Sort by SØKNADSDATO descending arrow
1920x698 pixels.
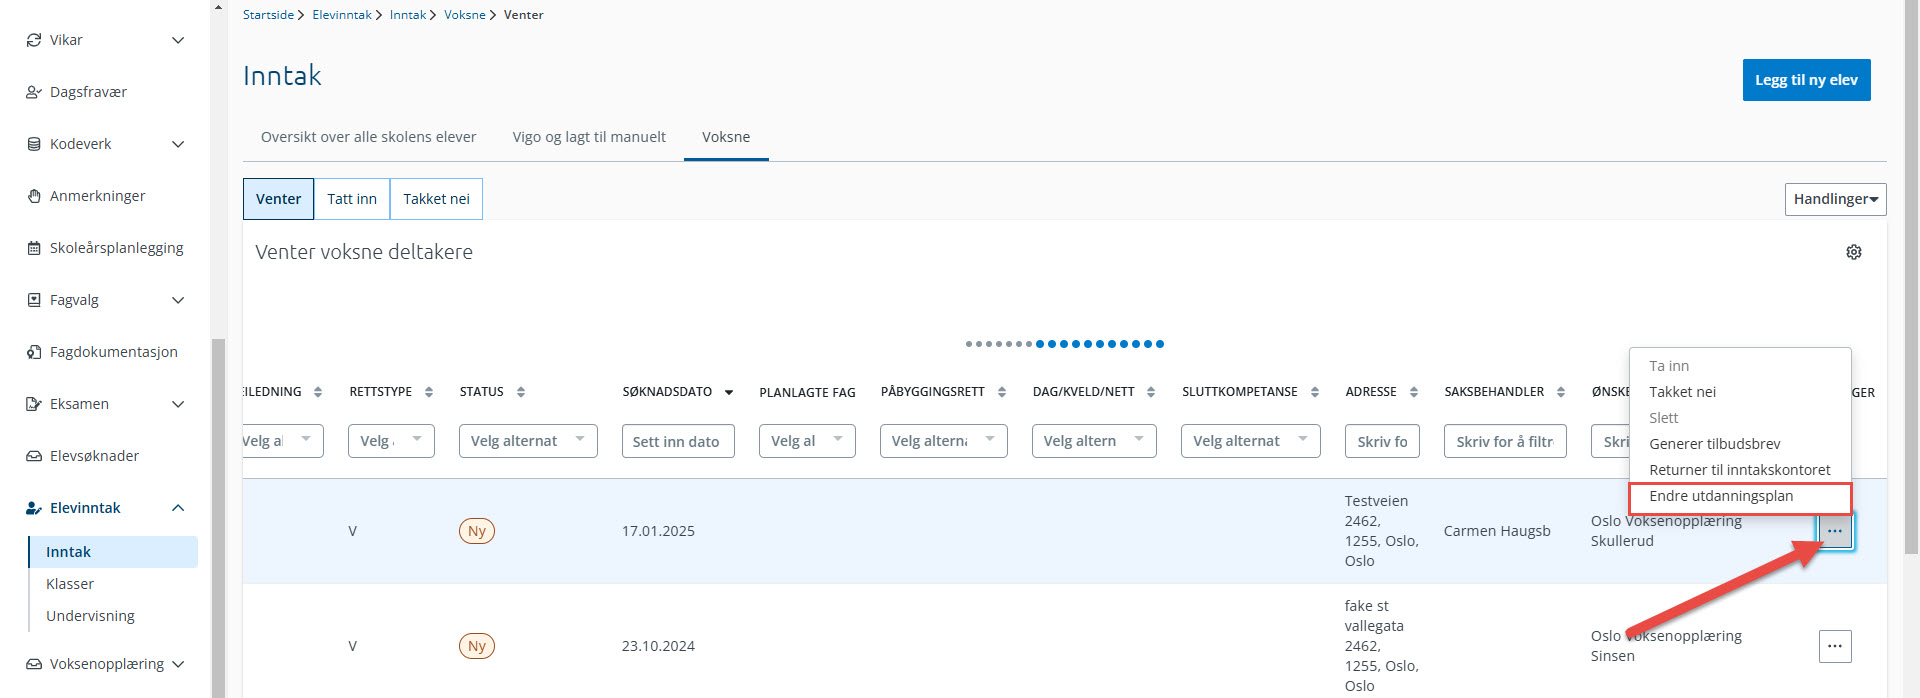click(x=729, y=392)
